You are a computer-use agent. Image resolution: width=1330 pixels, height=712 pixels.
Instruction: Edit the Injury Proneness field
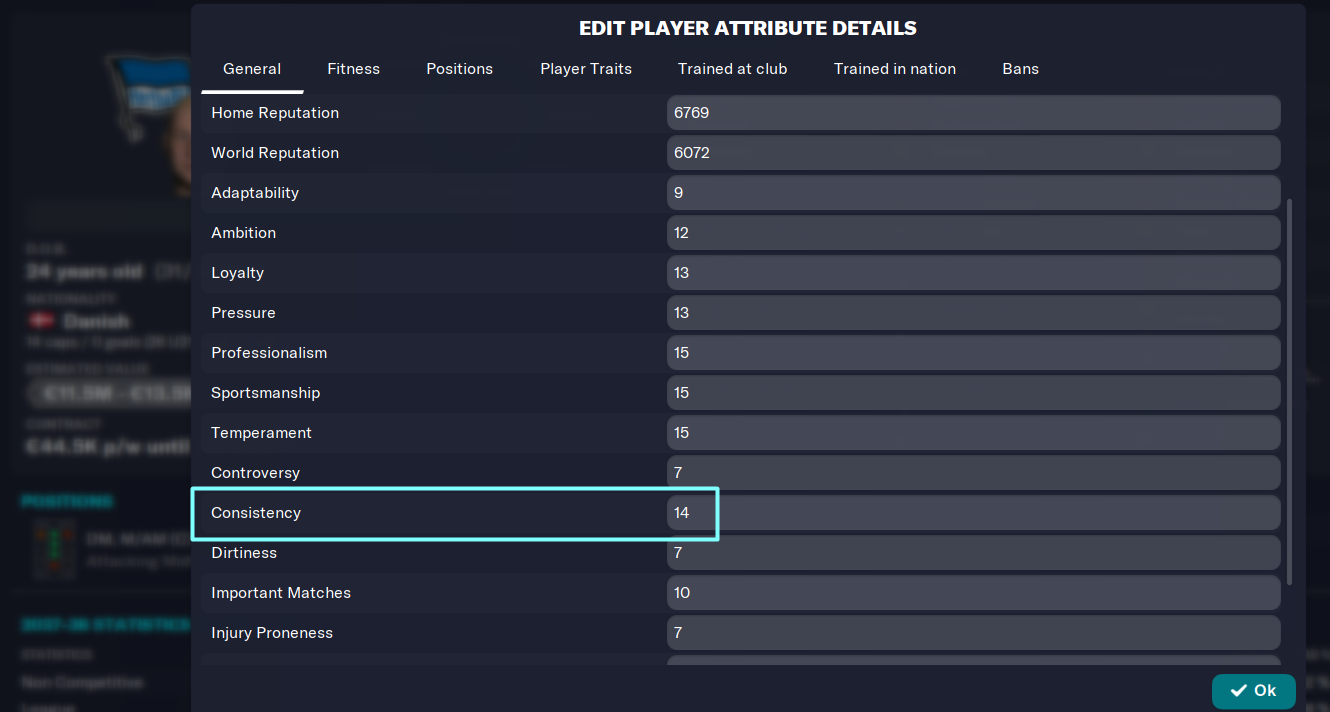point(973,633)
